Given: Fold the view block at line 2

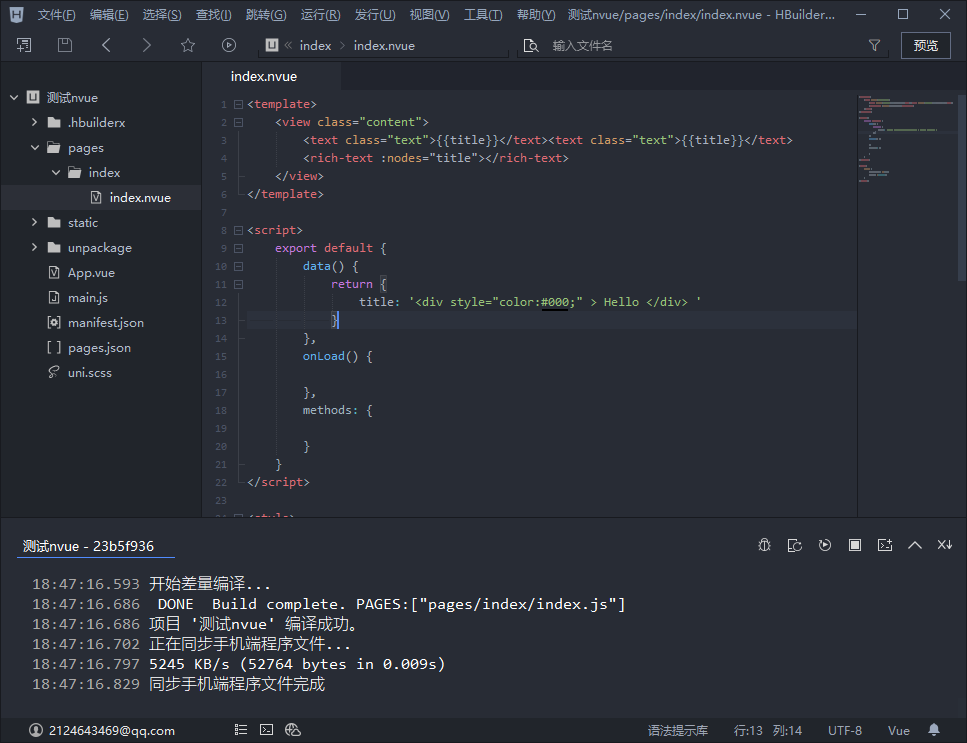Looking at the screenshot, I should (239, 122).
